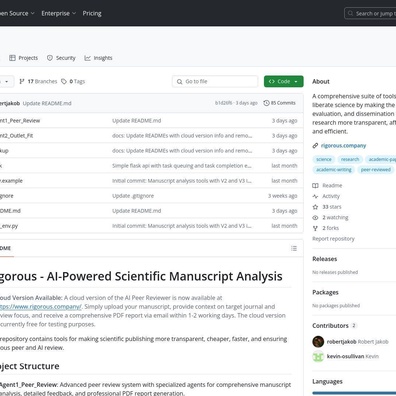Select the peer-reviewed topic tag

376,170
